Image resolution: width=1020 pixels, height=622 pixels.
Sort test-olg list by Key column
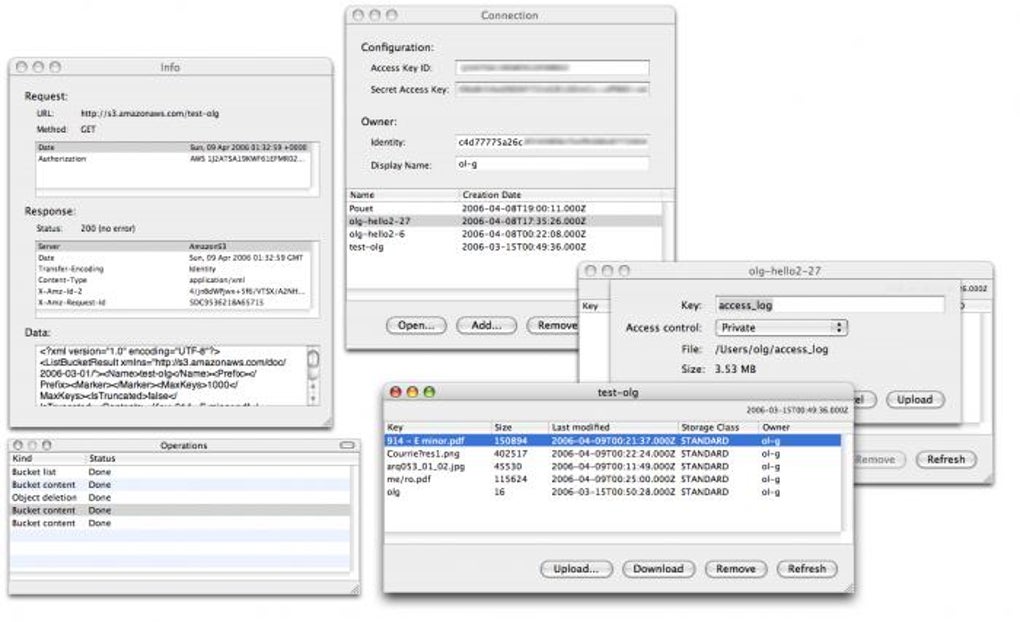(438, 427)
